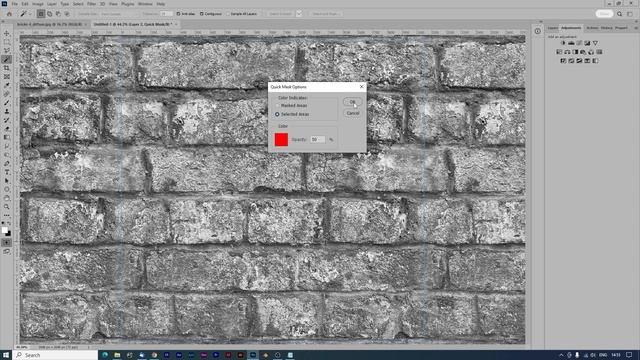Select the Eraser tool
This screenshot has width=640, height=360.
tap(7, 129)
